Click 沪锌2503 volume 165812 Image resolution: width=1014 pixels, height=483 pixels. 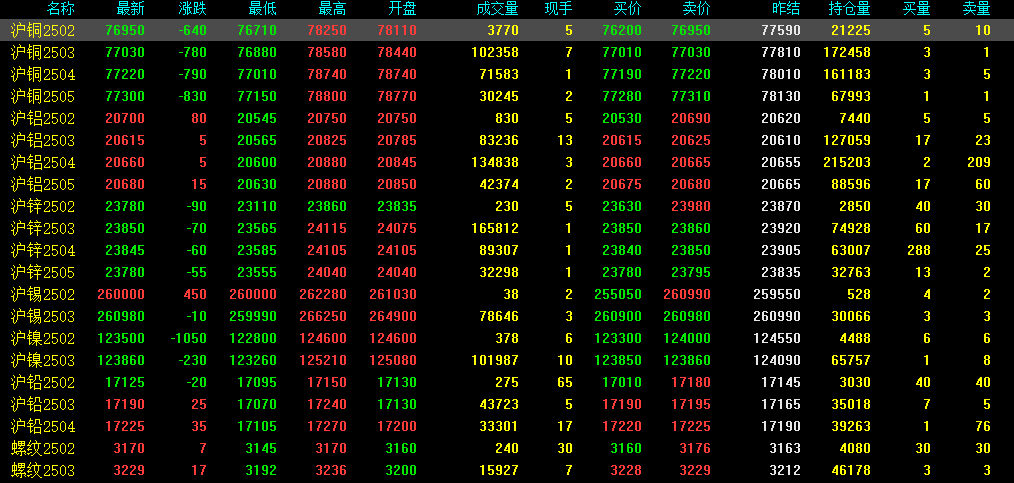click(493, 228)
